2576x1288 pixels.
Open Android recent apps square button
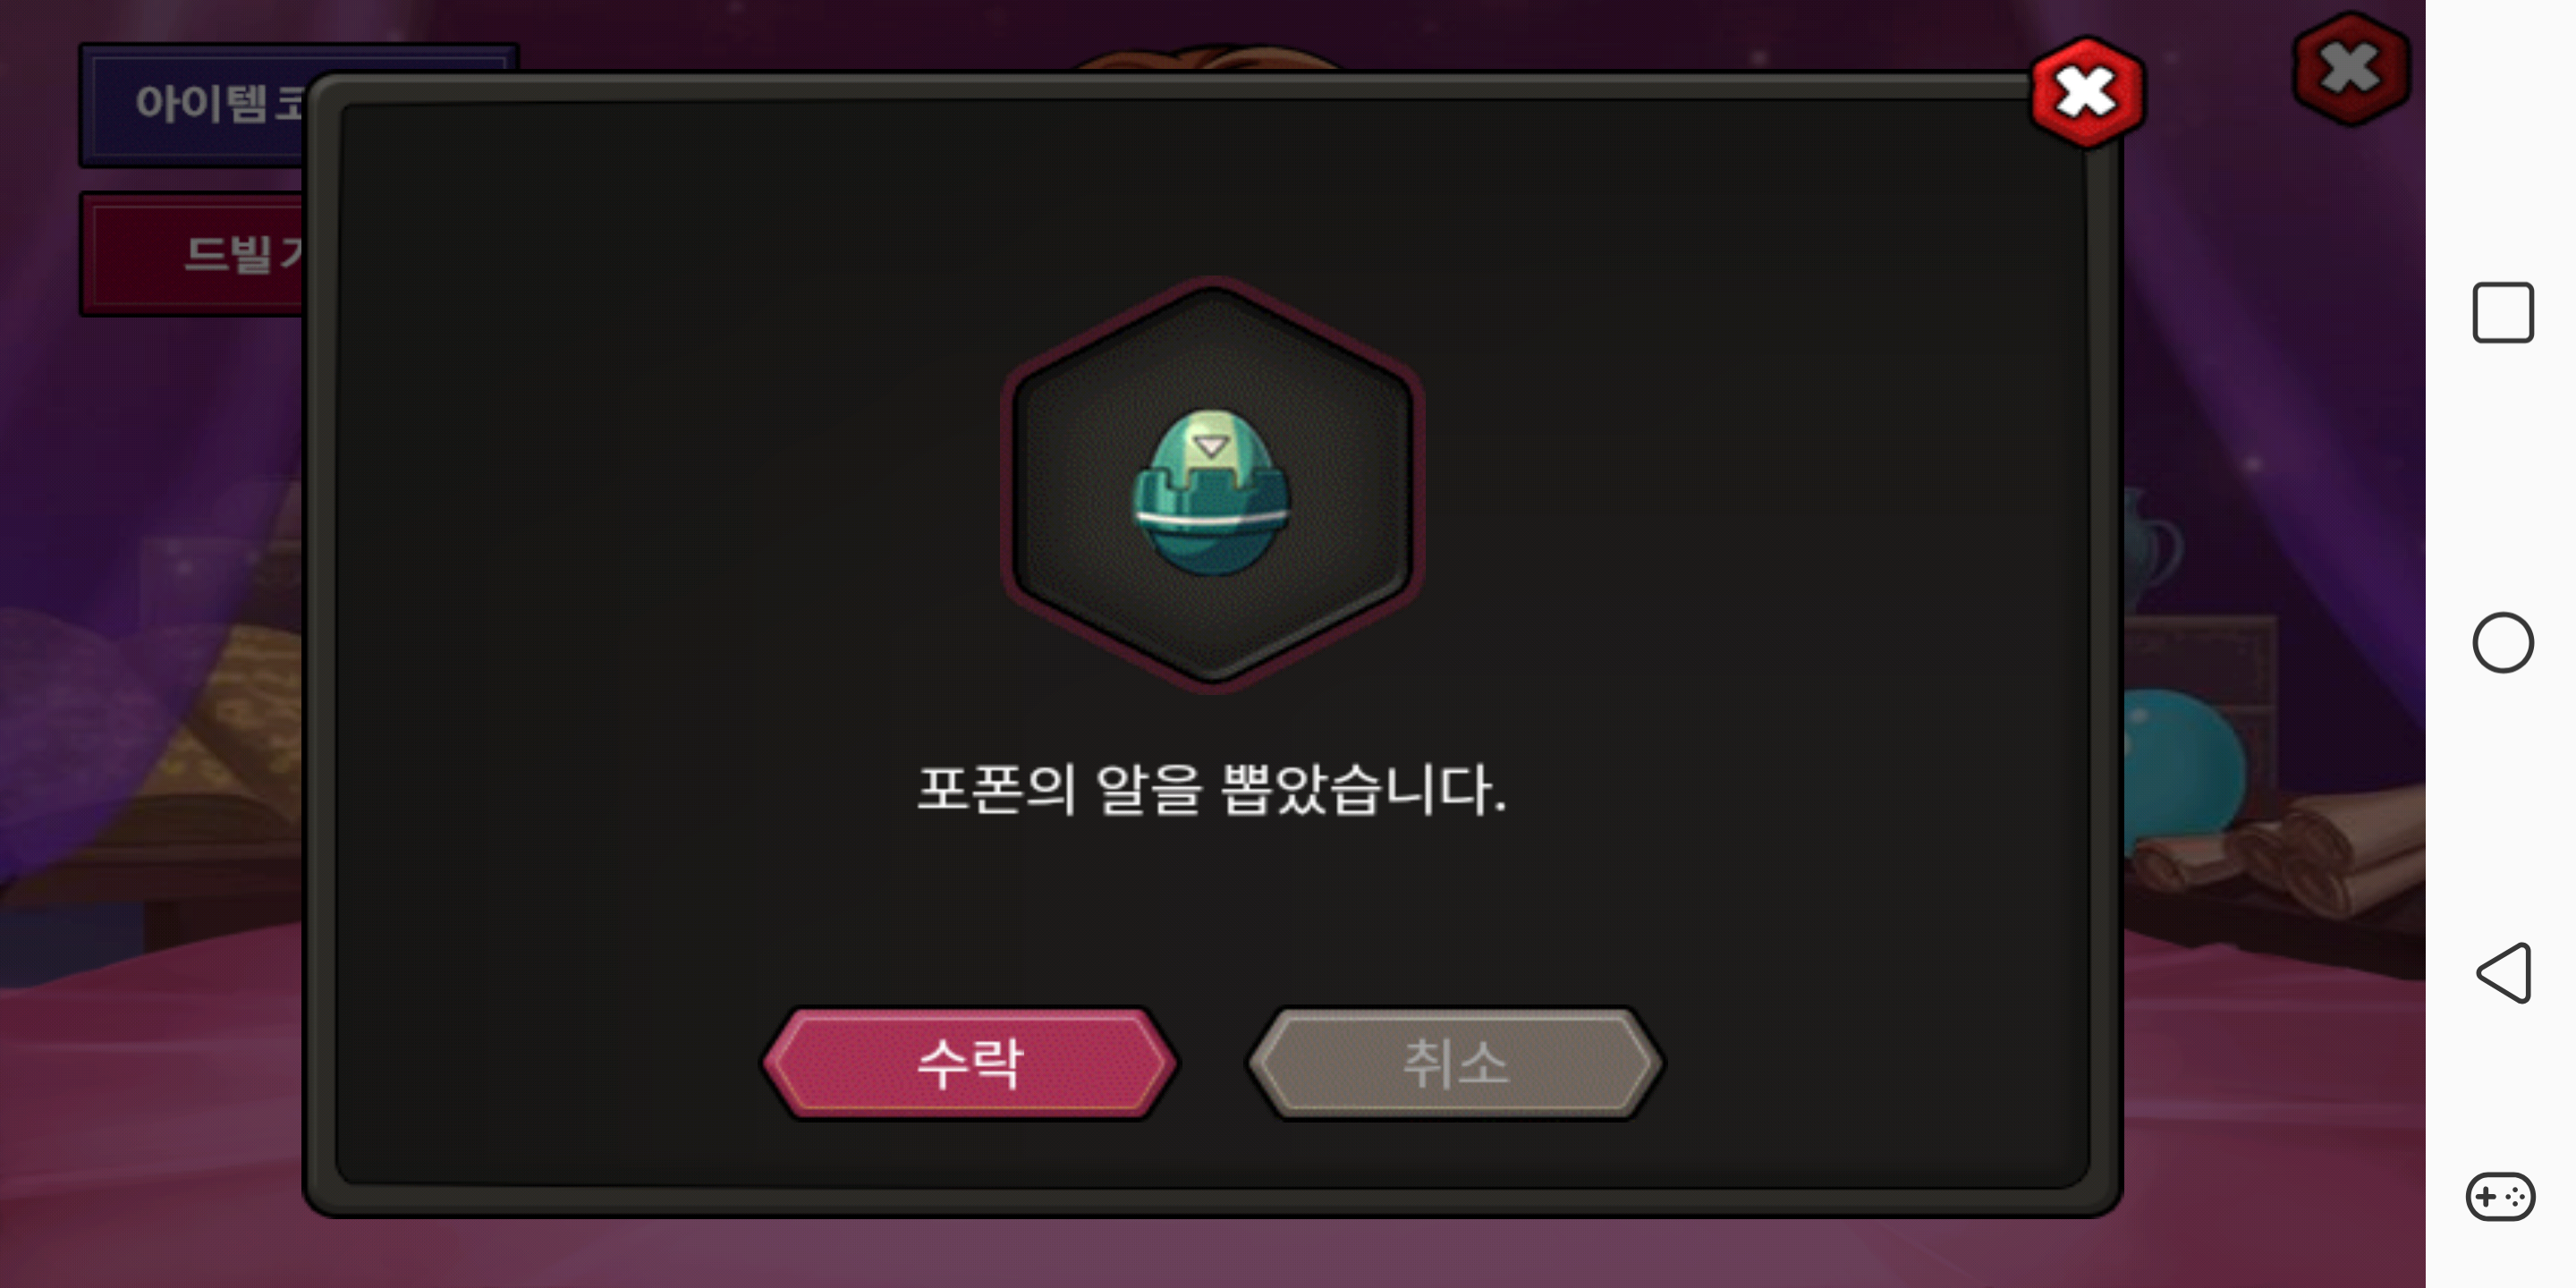click(2503, 313)
